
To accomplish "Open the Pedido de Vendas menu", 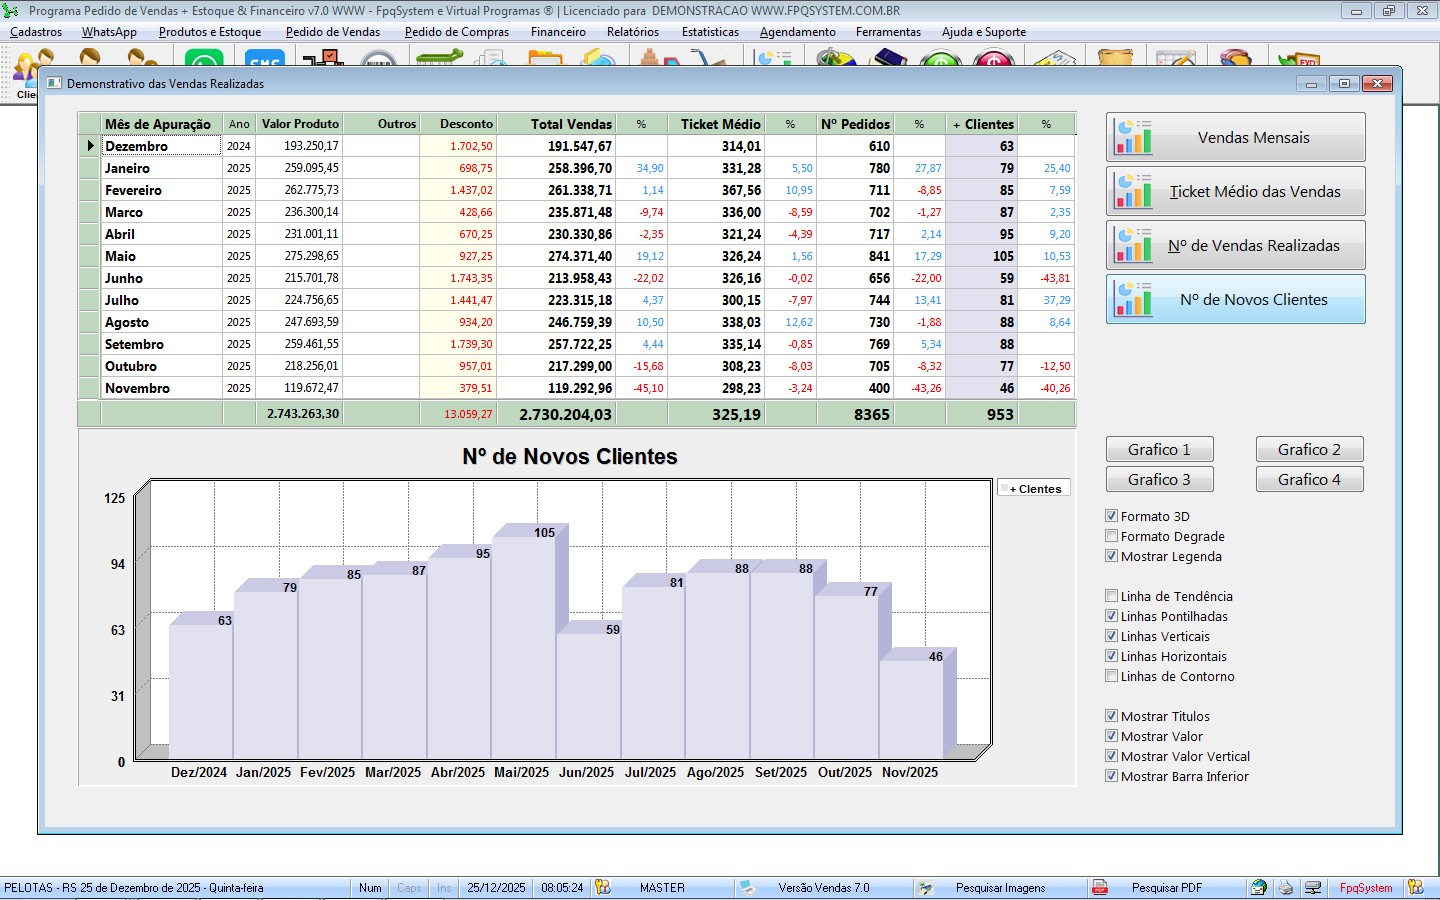I will pyautogui.click(x=332, y=32).
